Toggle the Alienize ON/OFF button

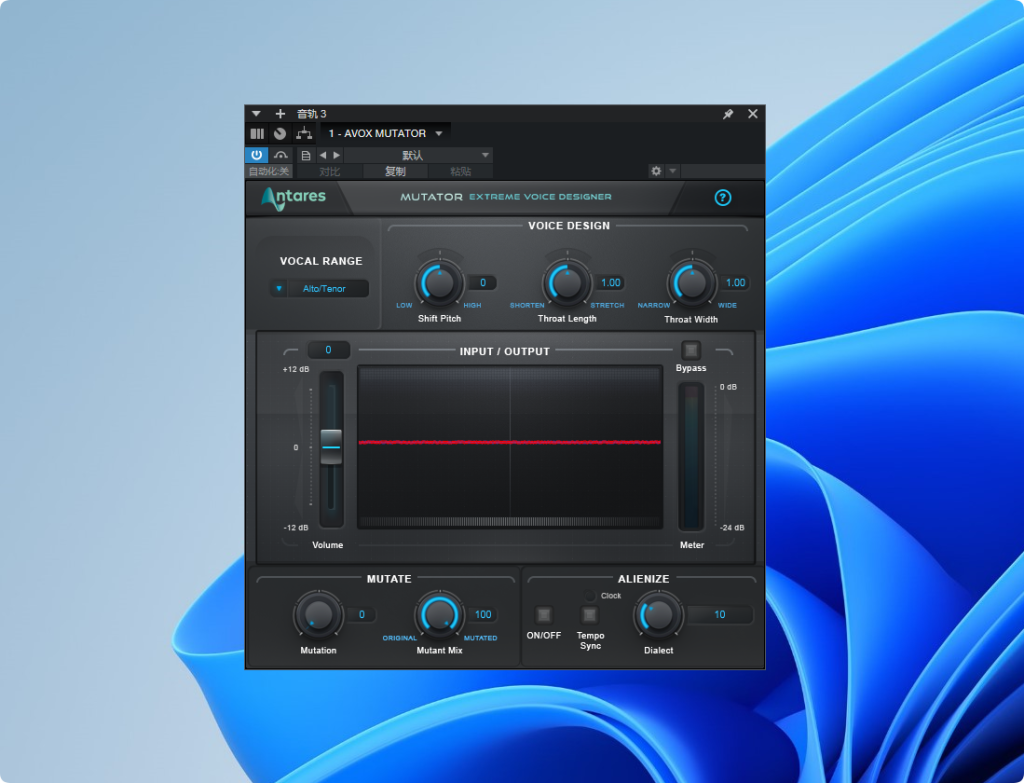point(543,615)
